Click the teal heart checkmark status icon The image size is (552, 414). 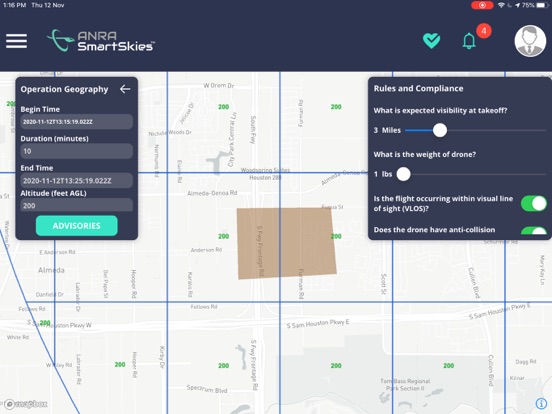point(431,40)
